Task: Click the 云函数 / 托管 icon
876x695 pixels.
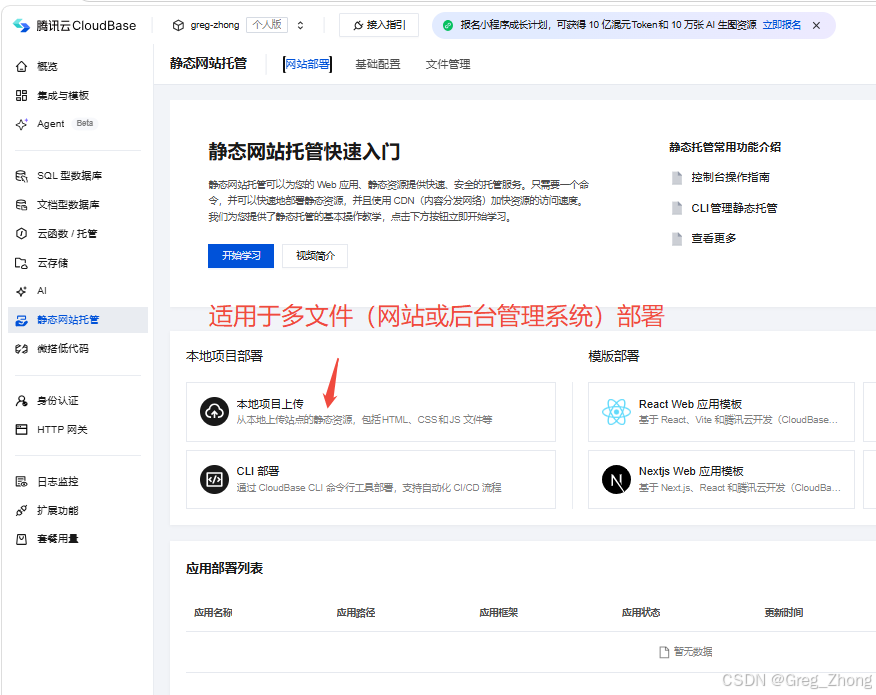Action: [21, 234]
